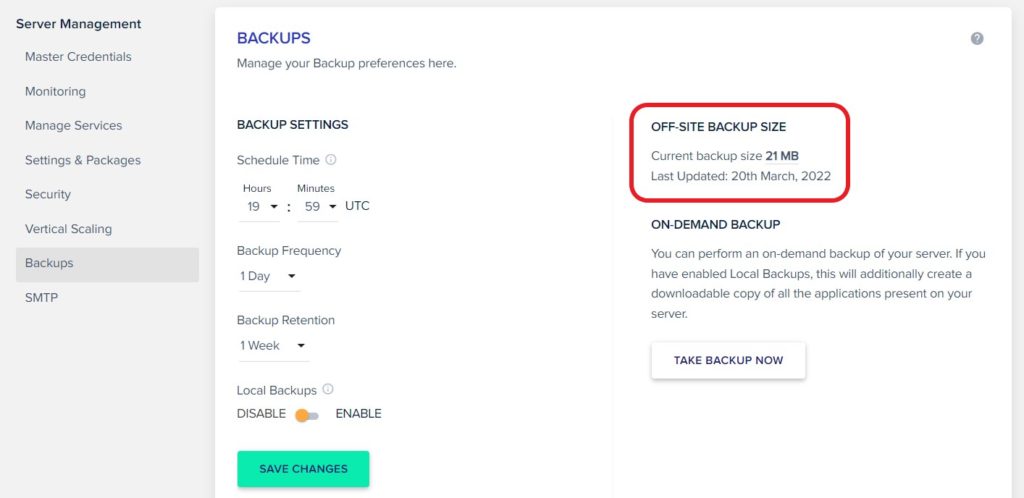Show Local Backups info icon
Viewport: 1024px width, 498px height.
pos(328,389)
